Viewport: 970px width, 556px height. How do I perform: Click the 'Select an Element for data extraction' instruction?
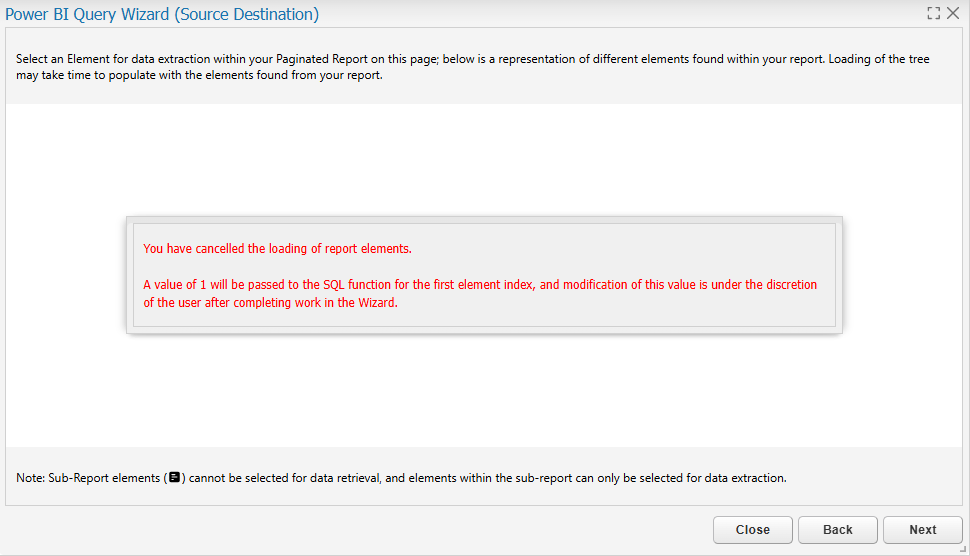(x=473, y=67)
